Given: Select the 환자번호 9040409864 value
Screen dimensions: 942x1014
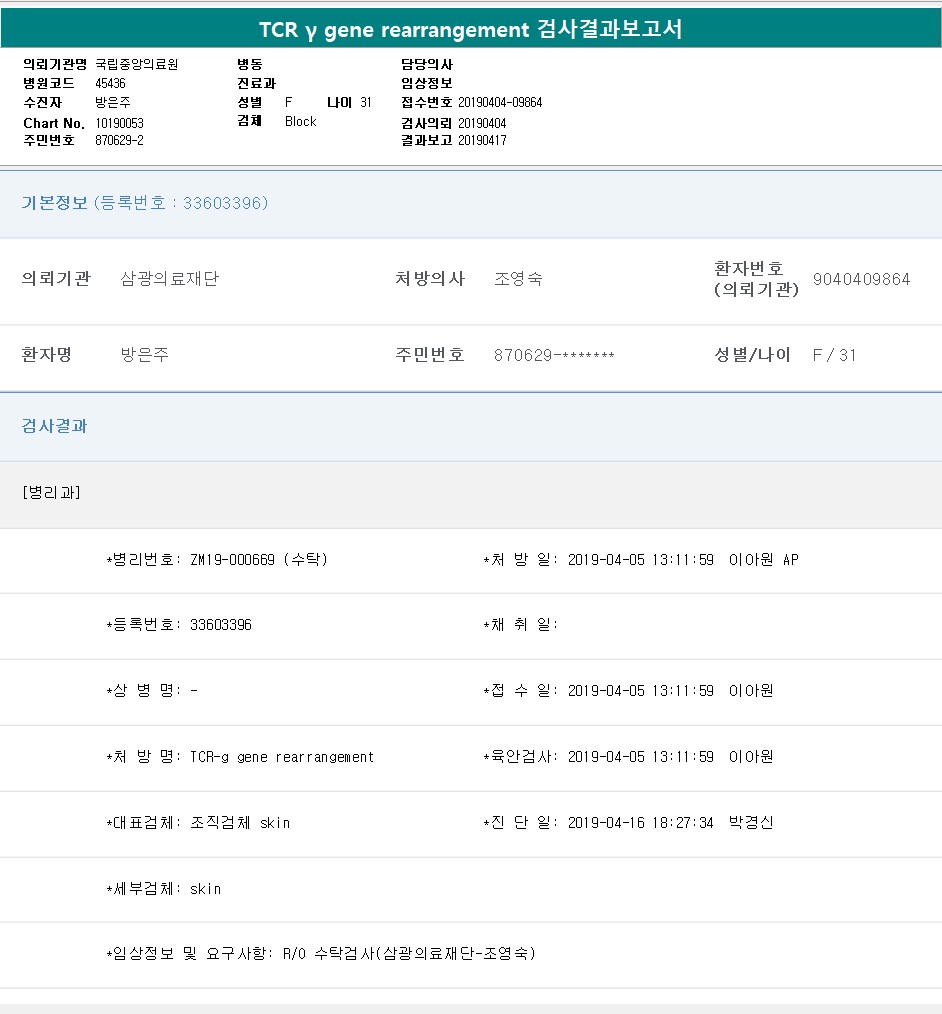Looking at the screenshot, I should click(x=861, y=280).
